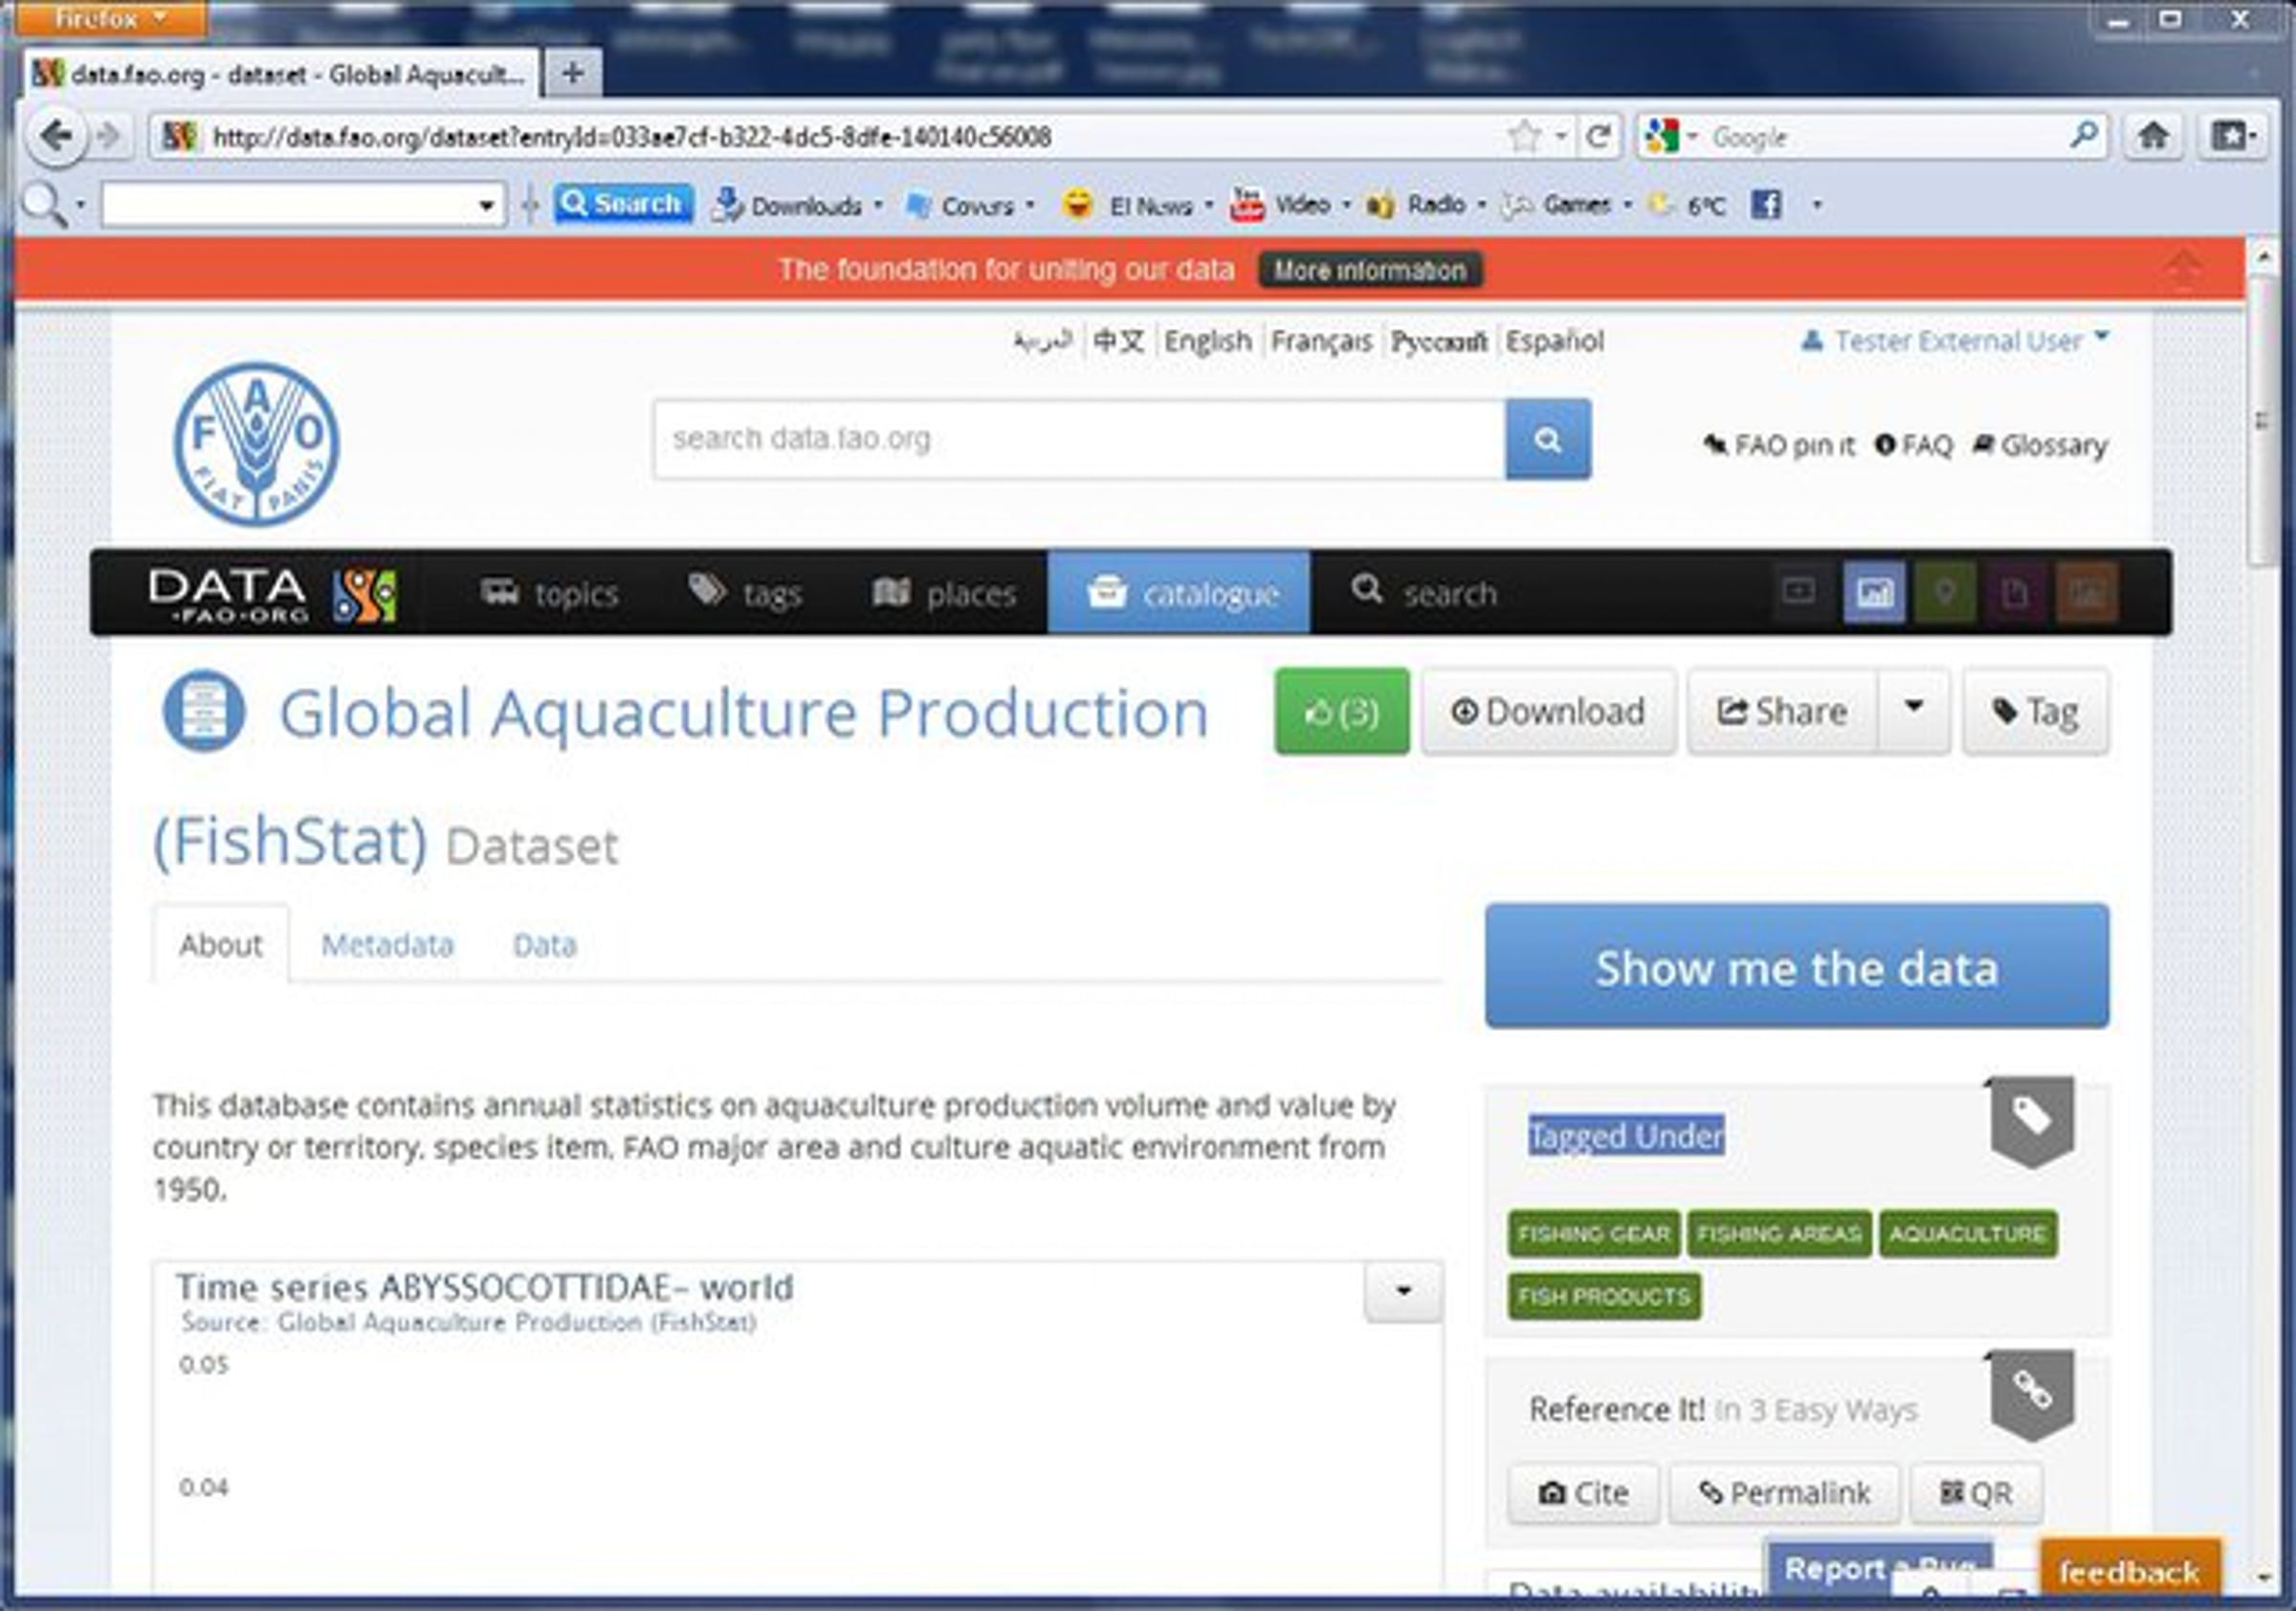Open the orange feedback tab
The image size is (2296, 1611).
click(x=2130, y=1570)
